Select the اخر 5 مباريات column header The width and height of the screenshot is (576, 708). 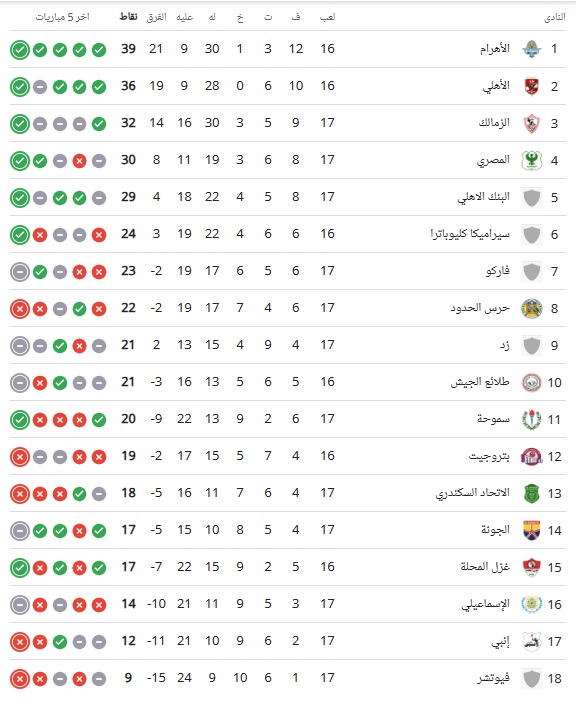tap(63, 17)
